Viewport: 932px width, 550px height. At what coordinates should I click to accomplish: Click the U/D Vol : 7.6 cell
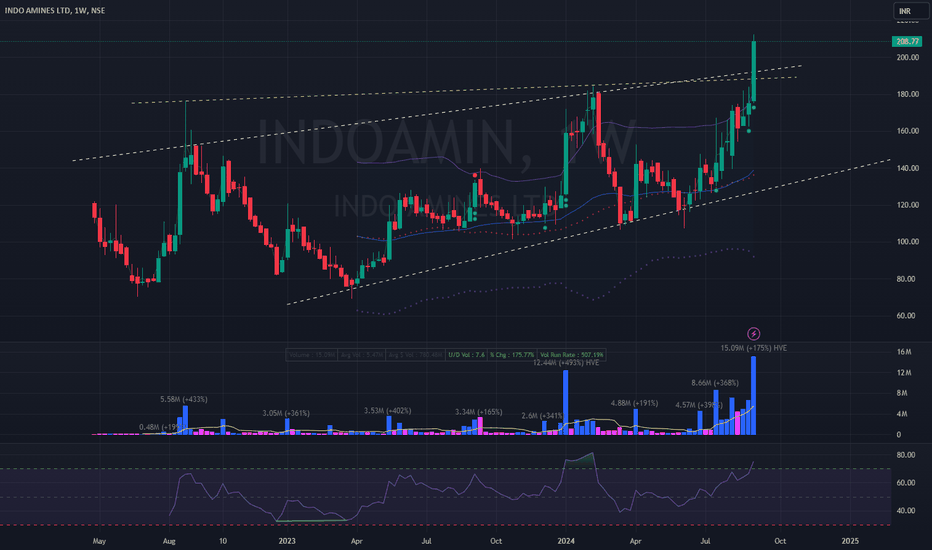click(467, 355)
